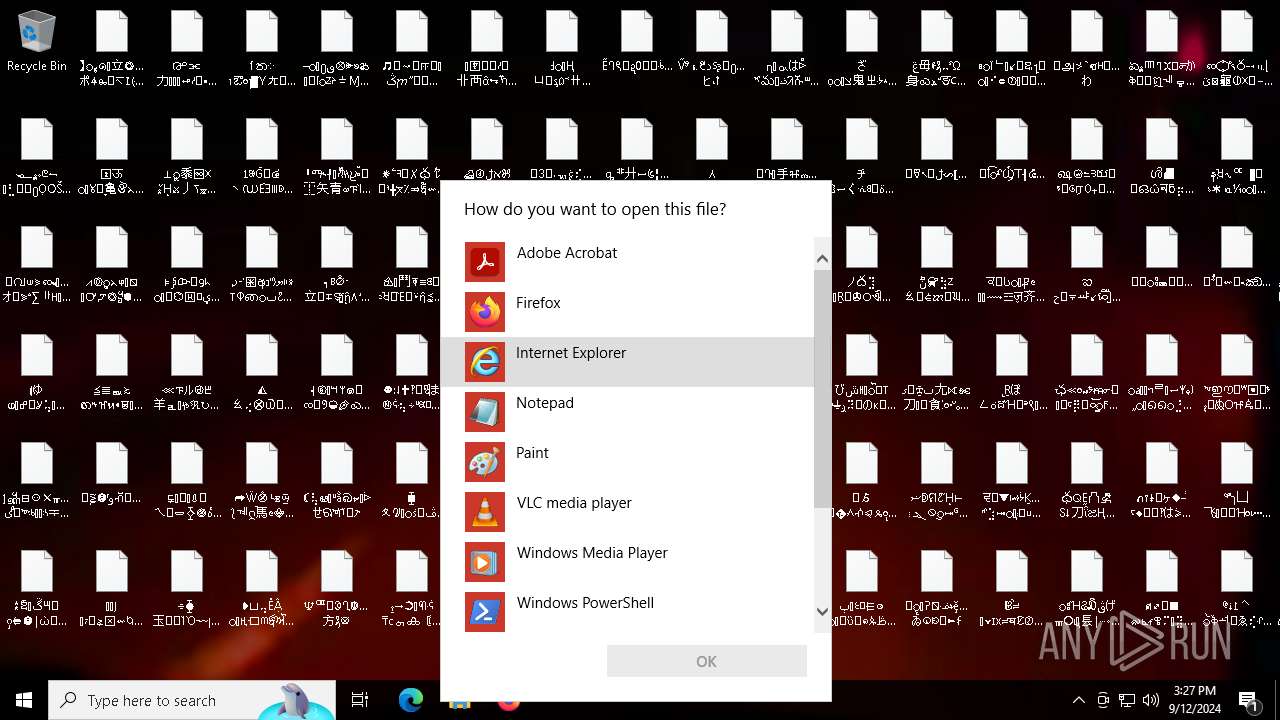Click the app list scrollbar thumb
The width and height of the screenshot is (1280, 720).
coord(822,389)
